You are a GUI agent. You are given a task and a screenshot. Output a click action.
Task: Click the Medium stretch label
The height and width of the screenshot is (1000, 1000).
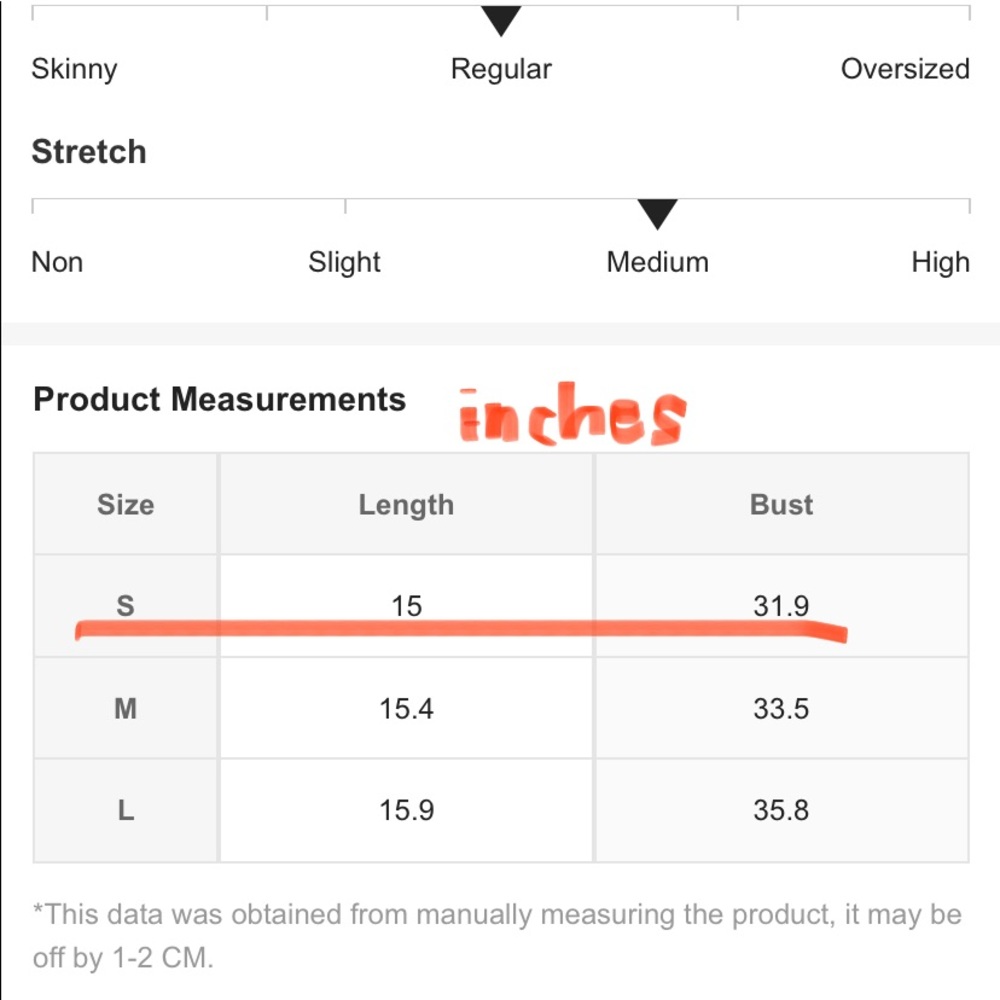click(657, 262)
